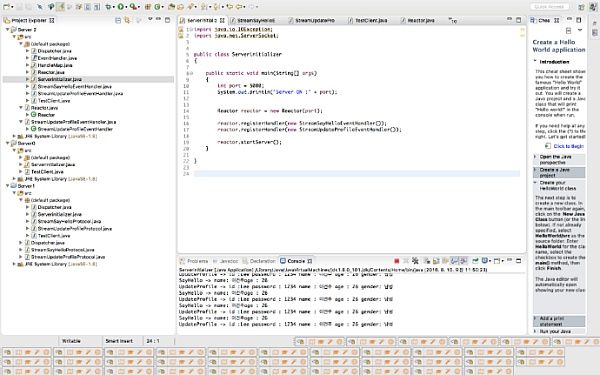Click the New Java Package icon
Image resolution: width=600 pixels, height=375 pixels.
pos(148,7)
